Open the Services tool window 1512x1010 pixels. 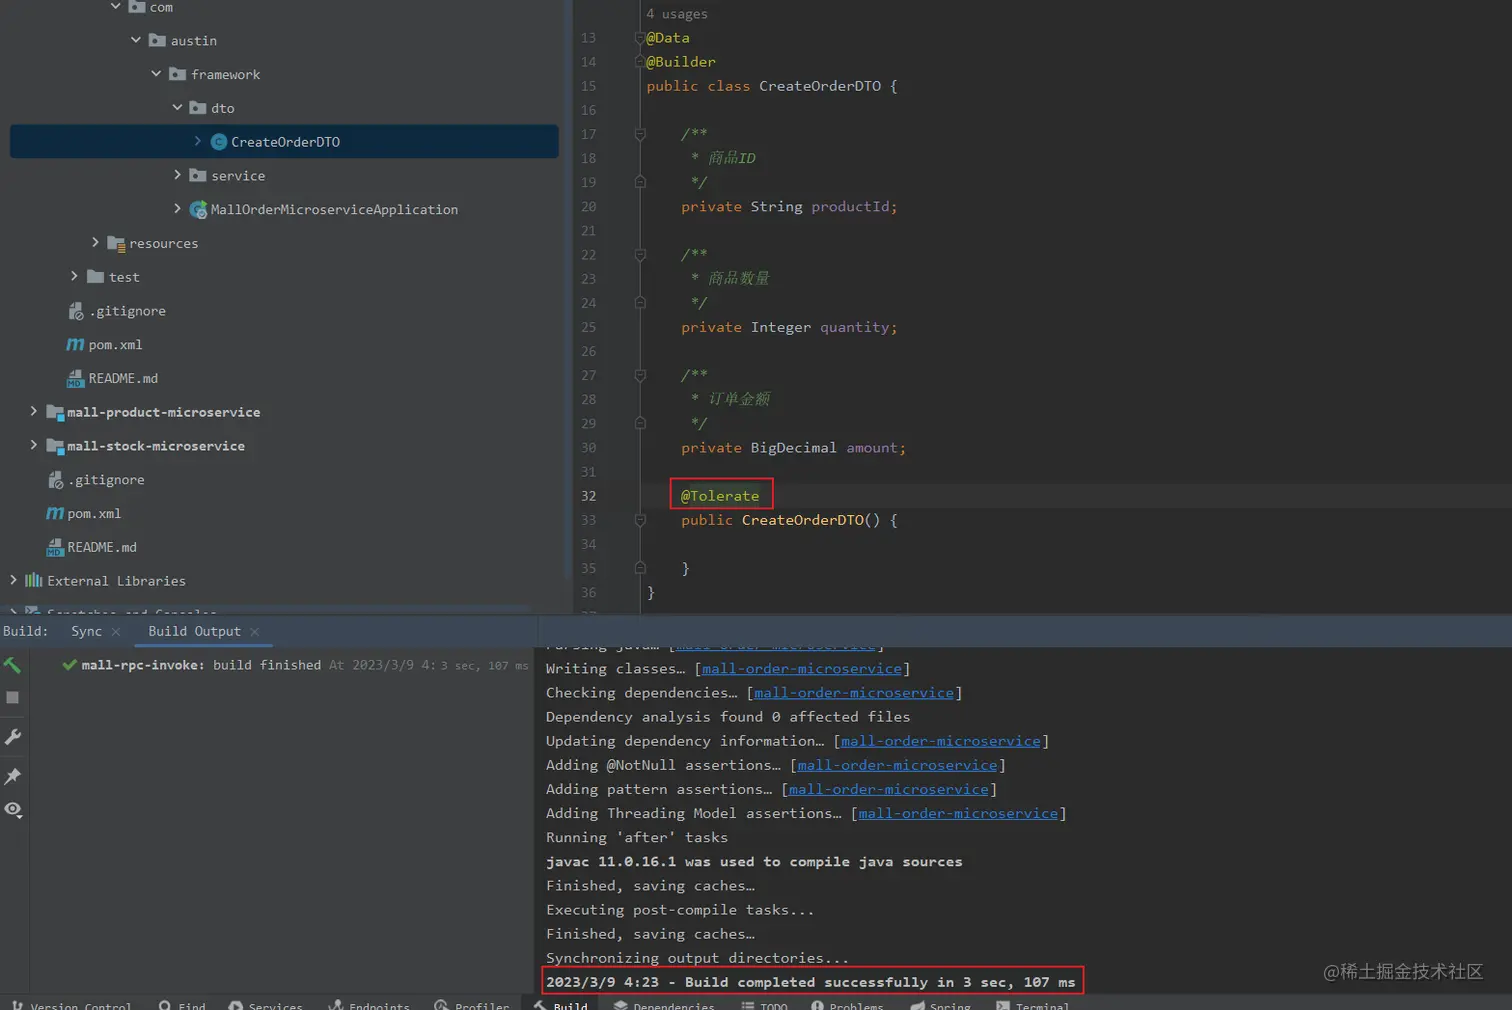click(265, 1004)
